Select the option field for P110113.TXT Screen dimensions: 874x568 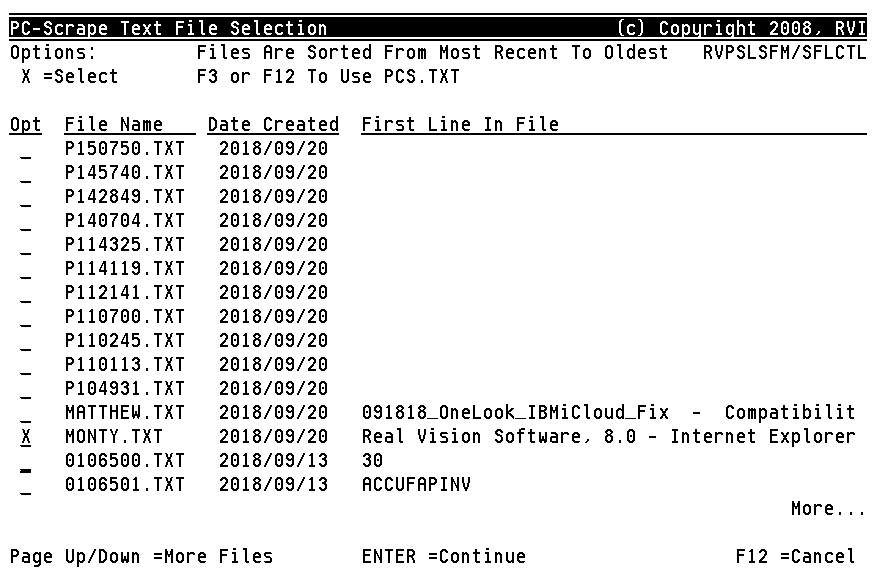pyautogui.click(x=26, y=365)
